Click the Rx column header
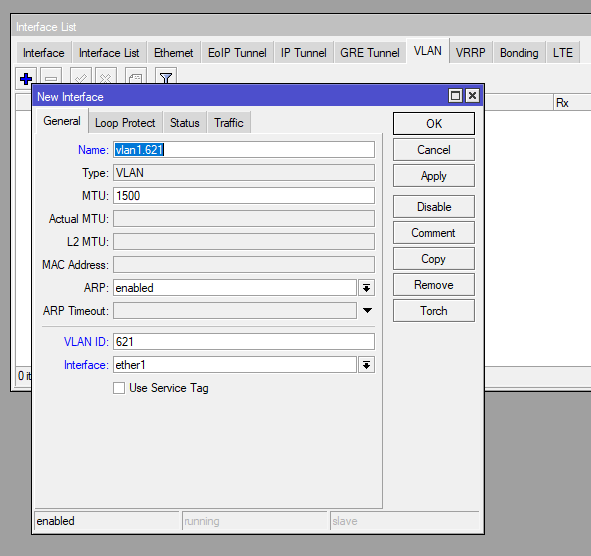 click(x=572, y=103)
